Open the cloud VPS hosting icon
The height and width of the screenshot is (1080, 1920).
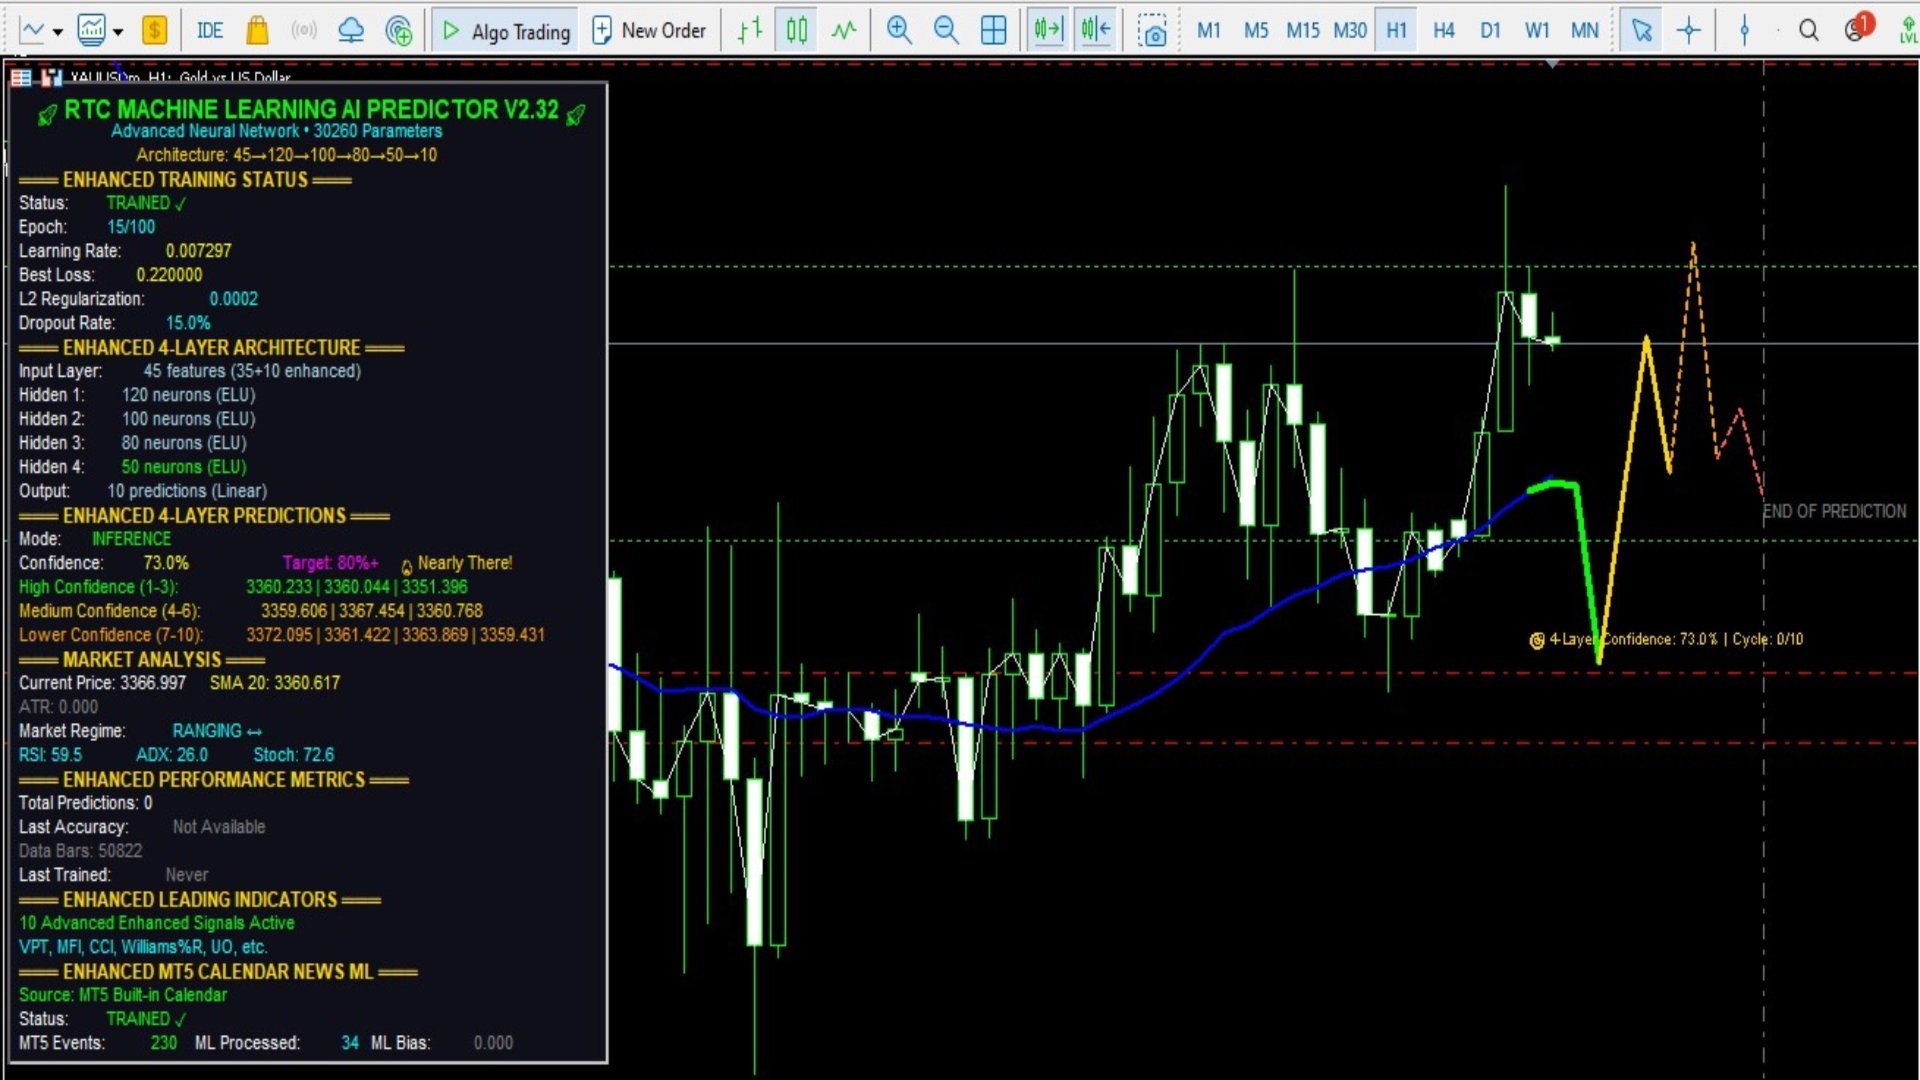click(x=351, y=30)
